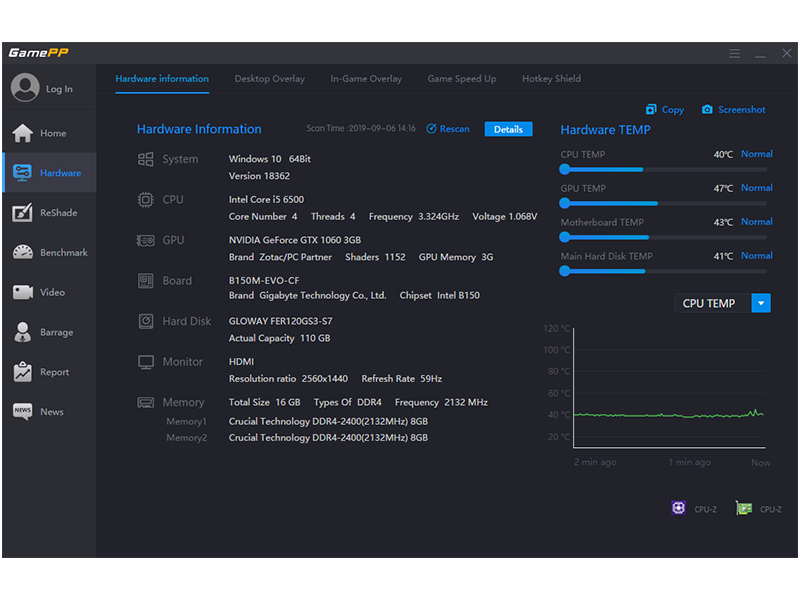Click the Rescan refresh icon
This screenshot has height=600, width=800.
431,129
